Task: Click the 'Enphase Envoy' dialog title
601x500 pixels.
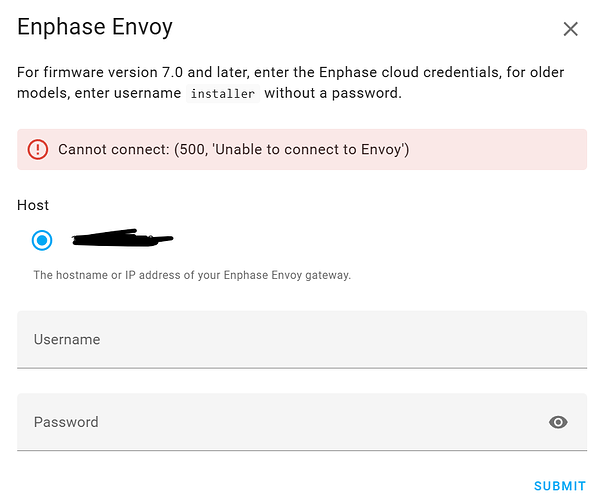Action: (95, 27)
